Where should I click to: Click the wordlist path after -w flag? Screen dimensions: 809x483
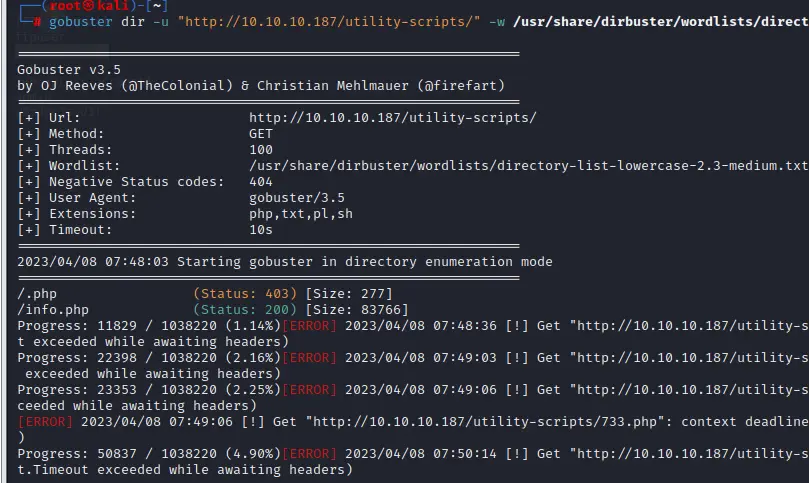click(x=660, y=22)
